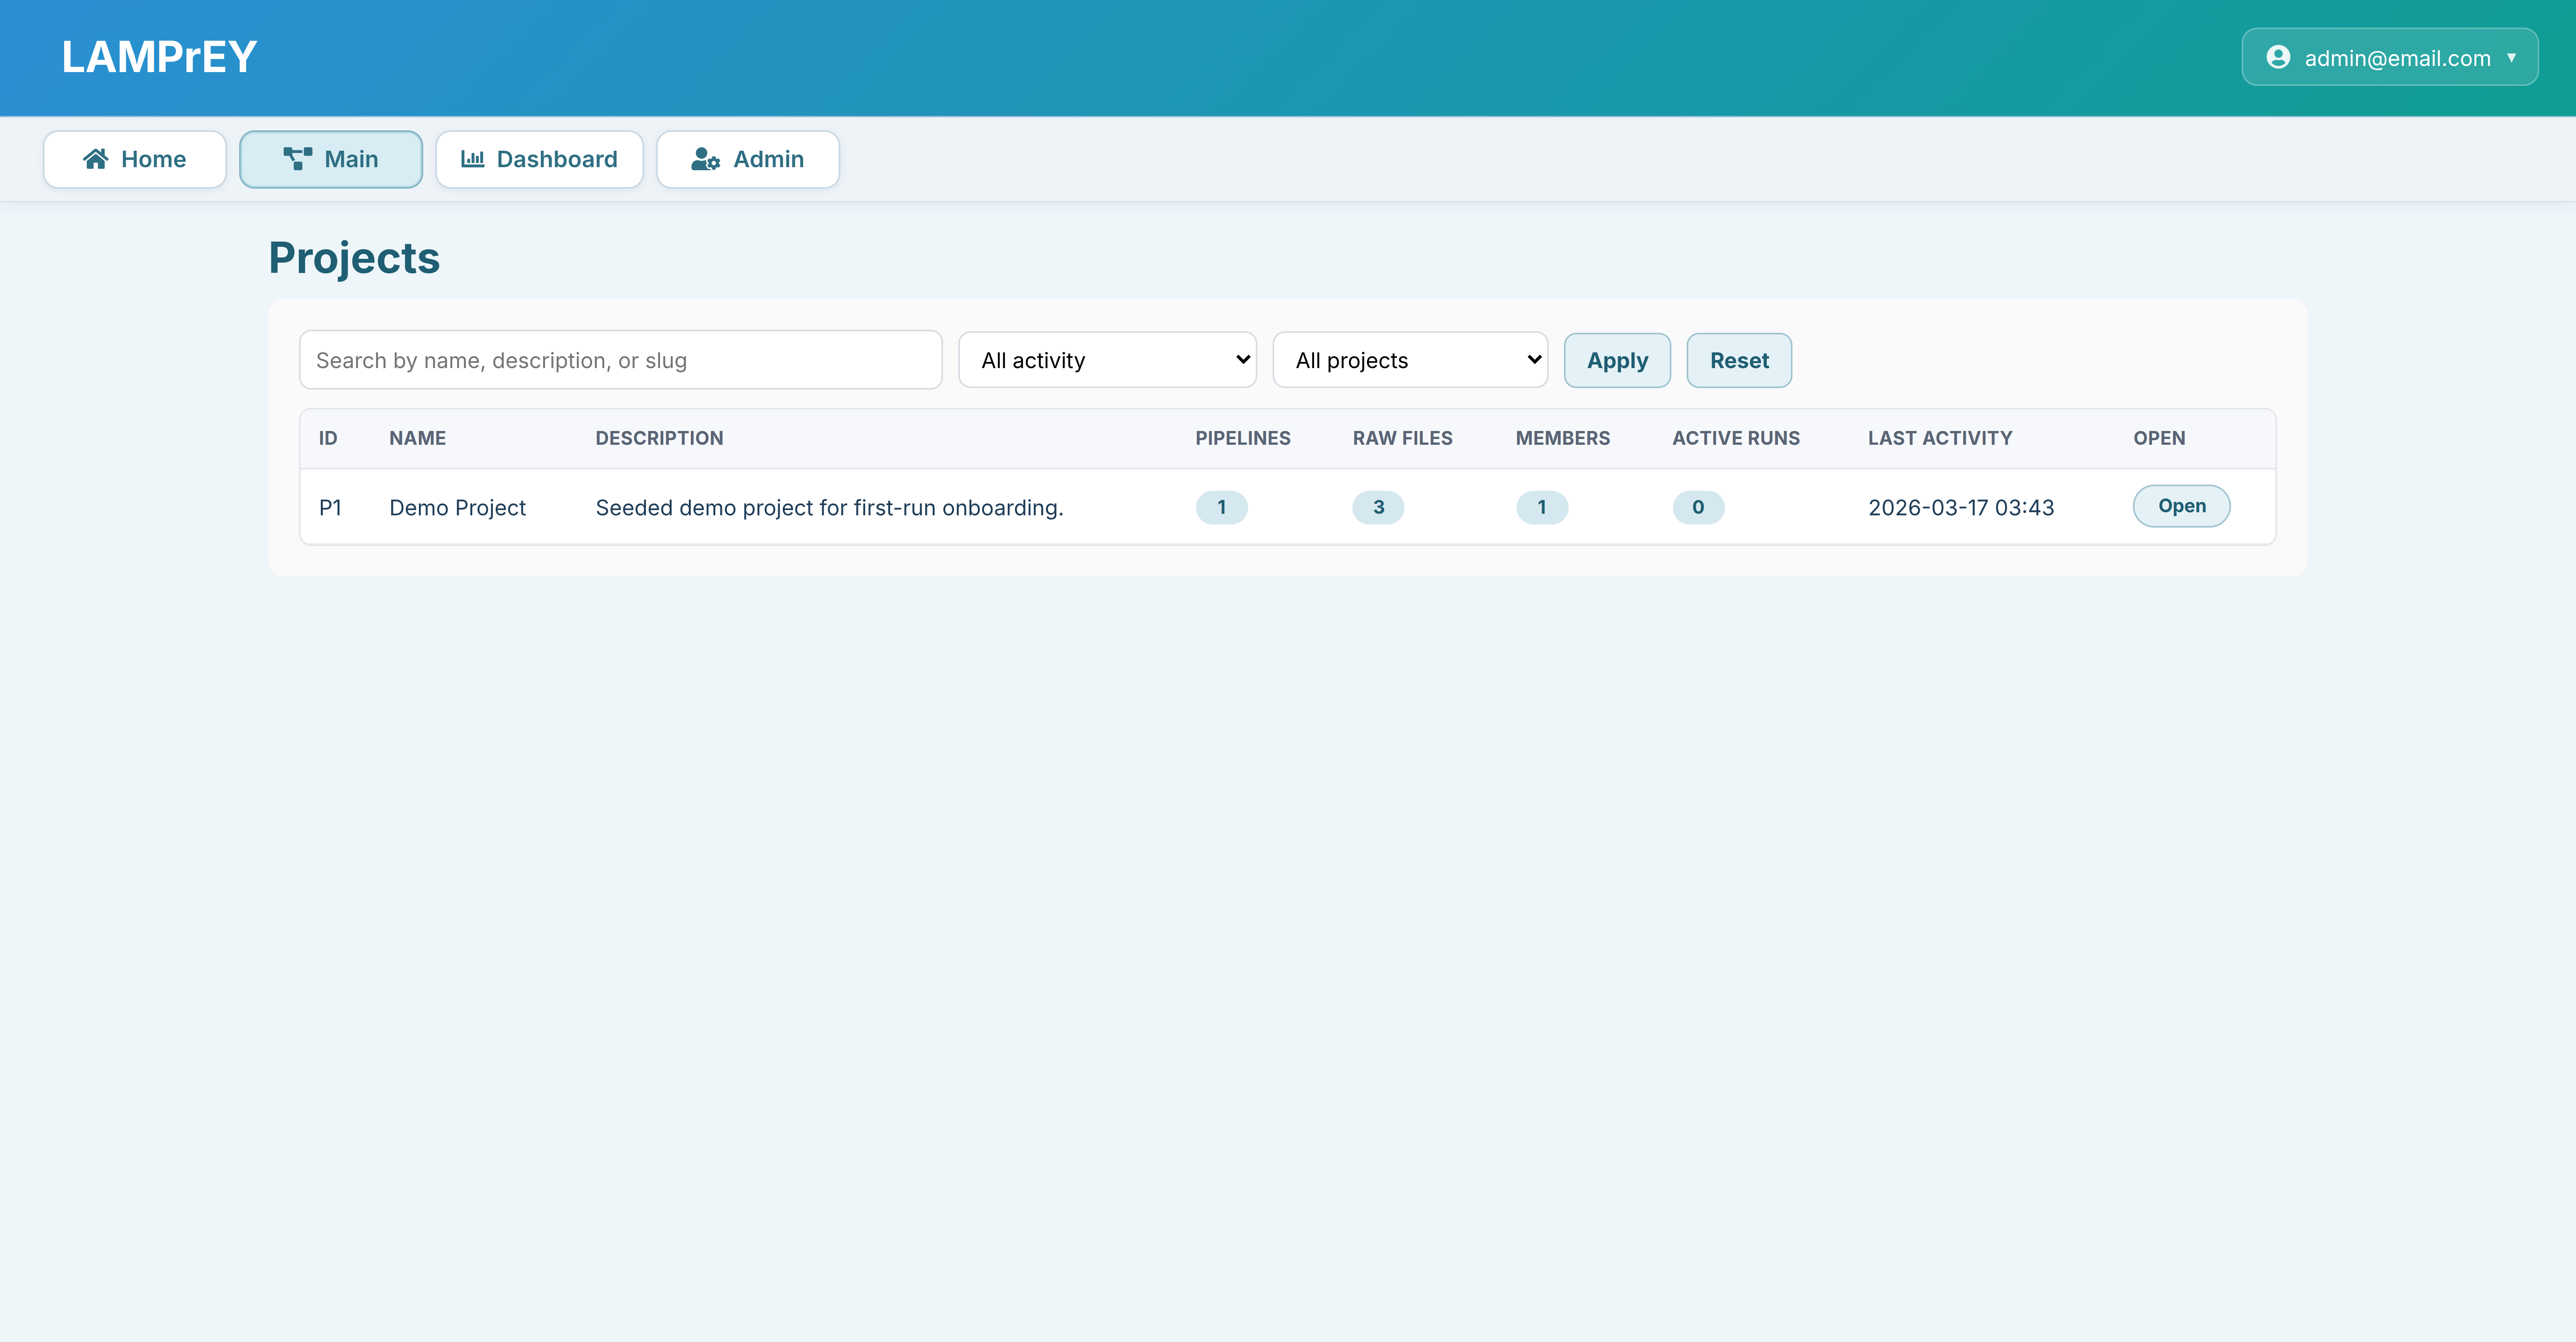Focus the project search input field
This screenshot has width=2576, height=1342.
click(x=620, y=360)
